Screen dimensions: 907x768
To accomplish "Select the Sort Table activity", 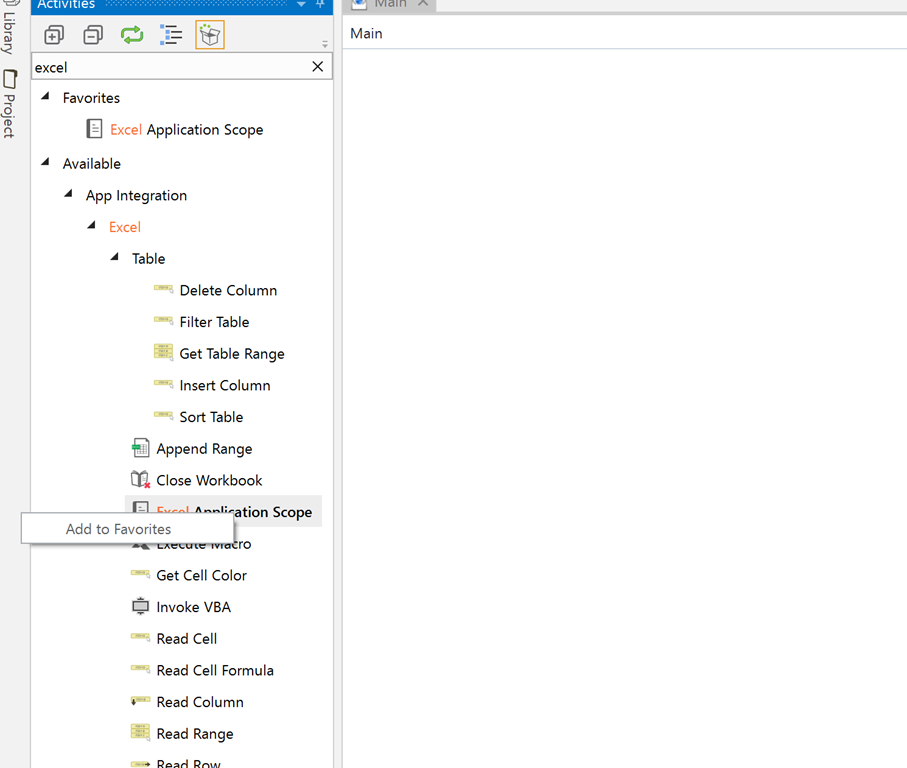I will click(x=198, y=417).
